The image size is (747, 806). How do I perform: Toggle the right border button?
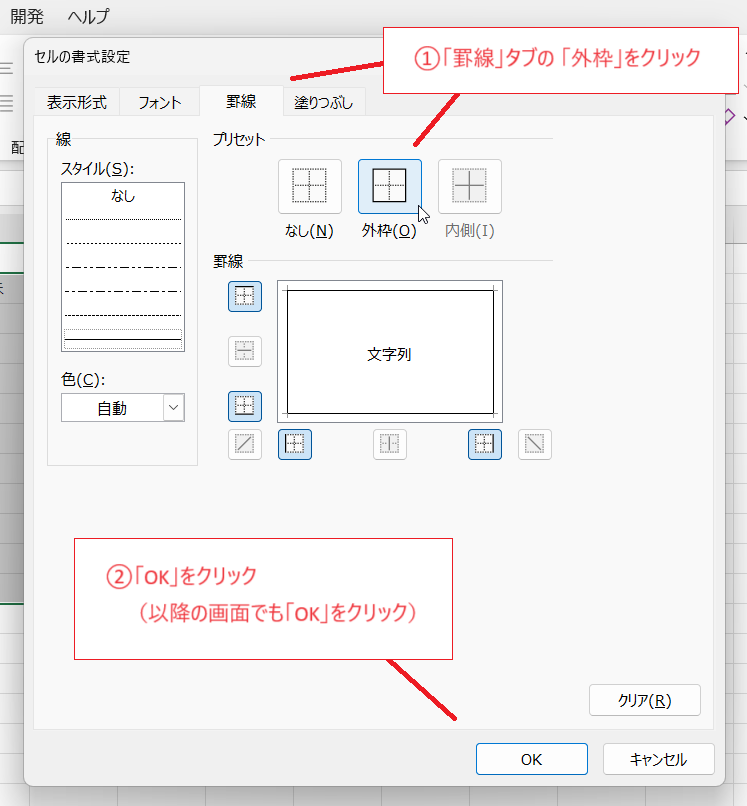click(x=485, y=444)
